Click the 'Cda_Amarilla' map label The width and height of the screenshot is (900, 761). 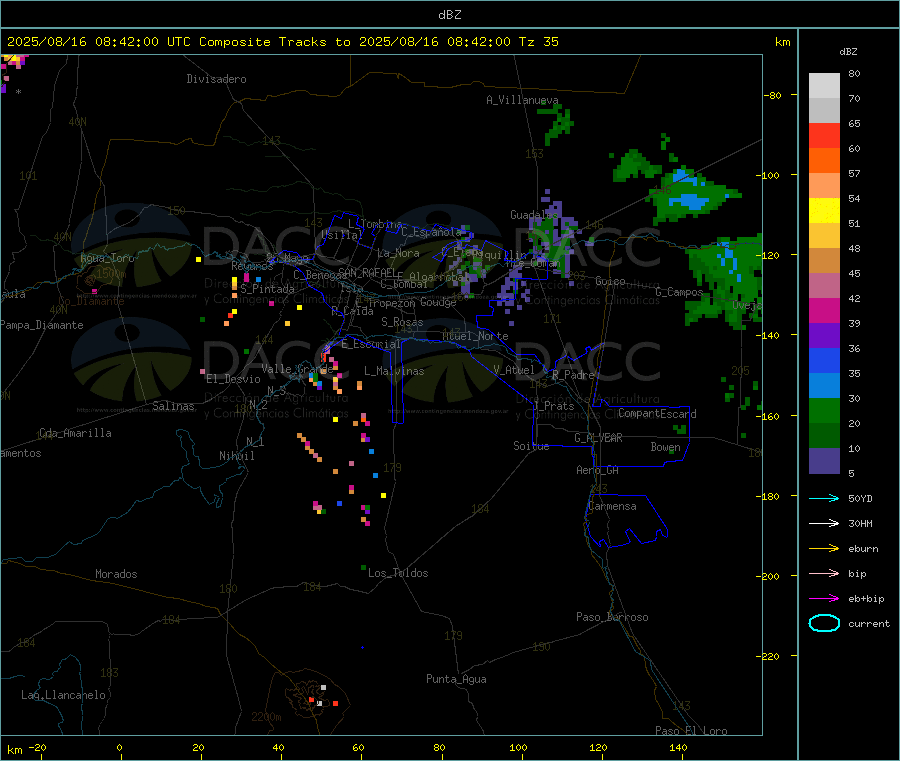[x=75, y=433]
